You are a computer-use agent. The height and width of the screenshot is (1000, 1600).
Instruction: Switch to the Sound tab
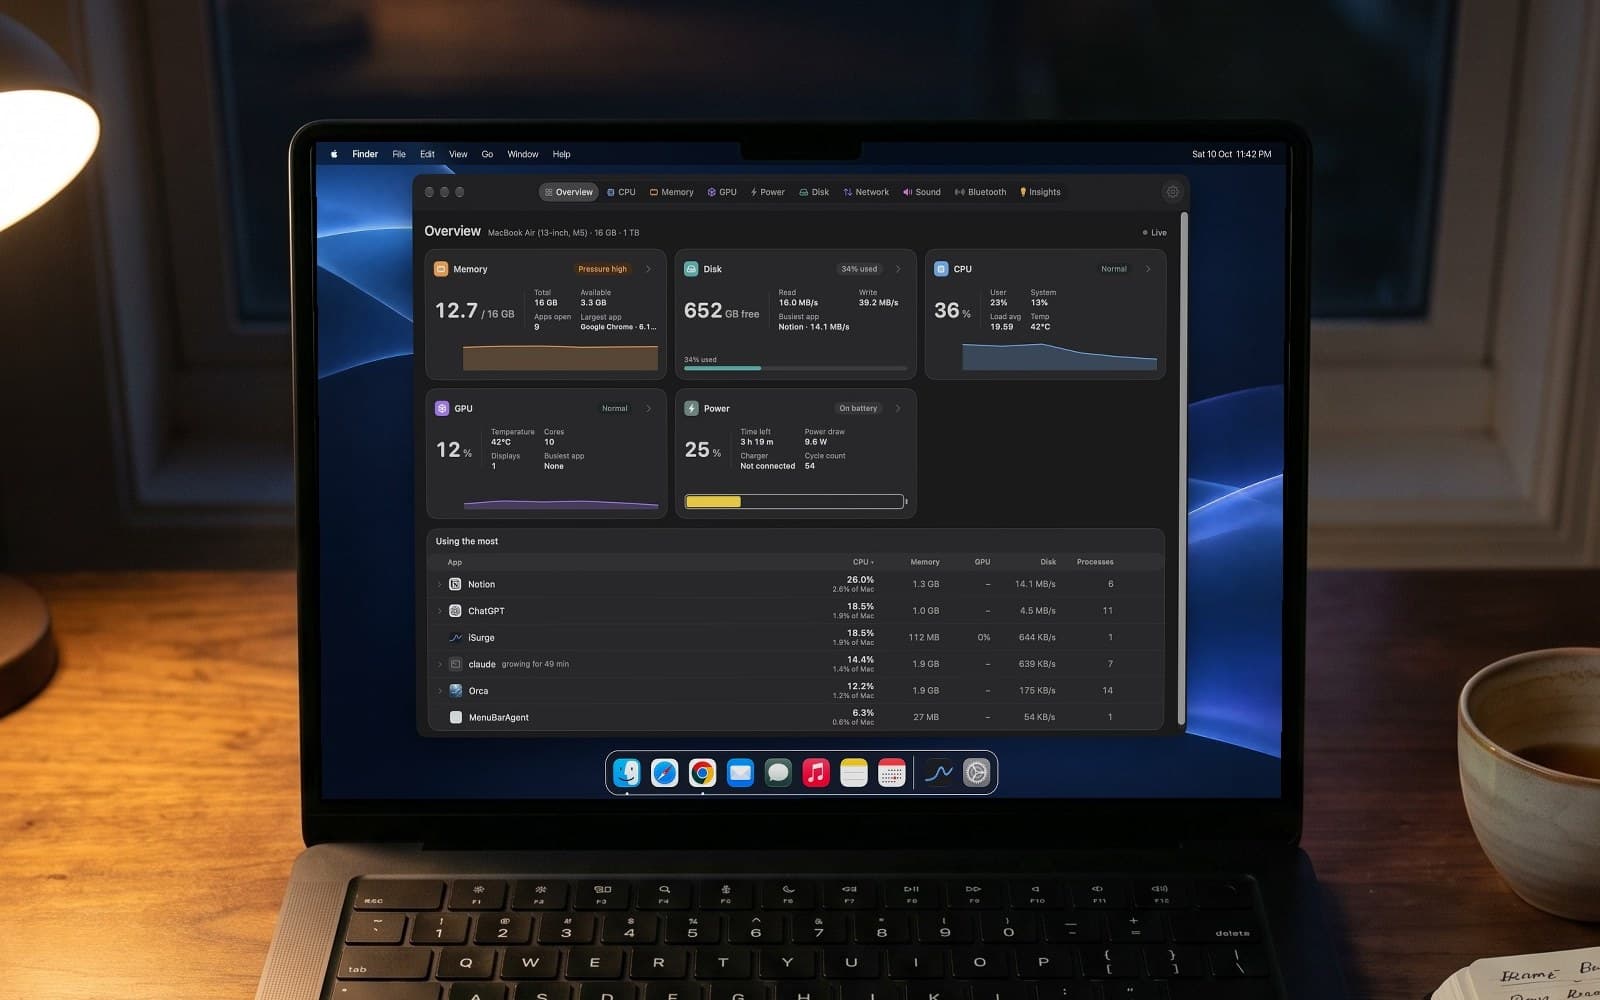[922, 192]
